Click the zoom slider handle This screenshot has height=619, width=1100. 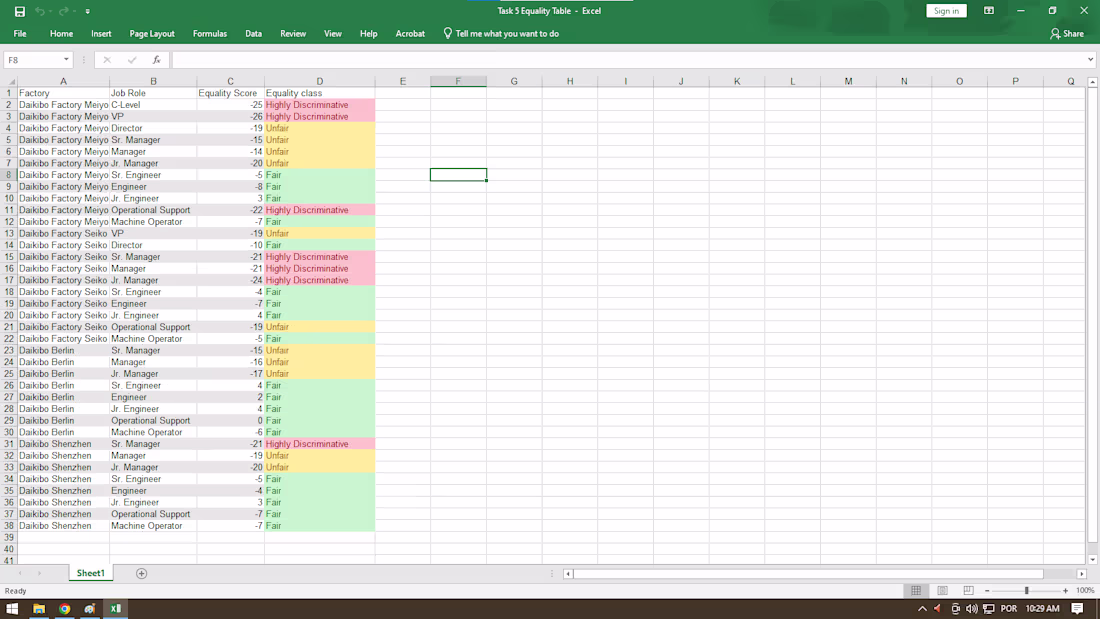pos(1026,591)
